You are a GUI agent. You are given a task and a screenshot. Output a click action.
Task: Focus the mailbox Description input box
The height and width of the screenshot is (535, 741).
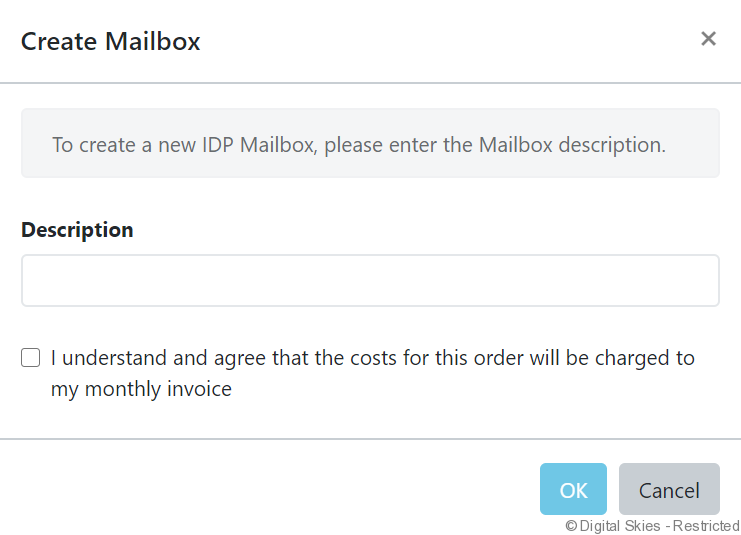(x=370, y=281)
